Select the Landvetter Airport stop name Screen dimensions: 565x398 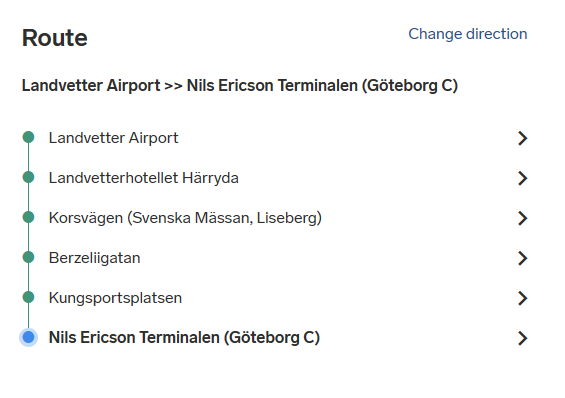pyautogui.click(x=114, y=138)
